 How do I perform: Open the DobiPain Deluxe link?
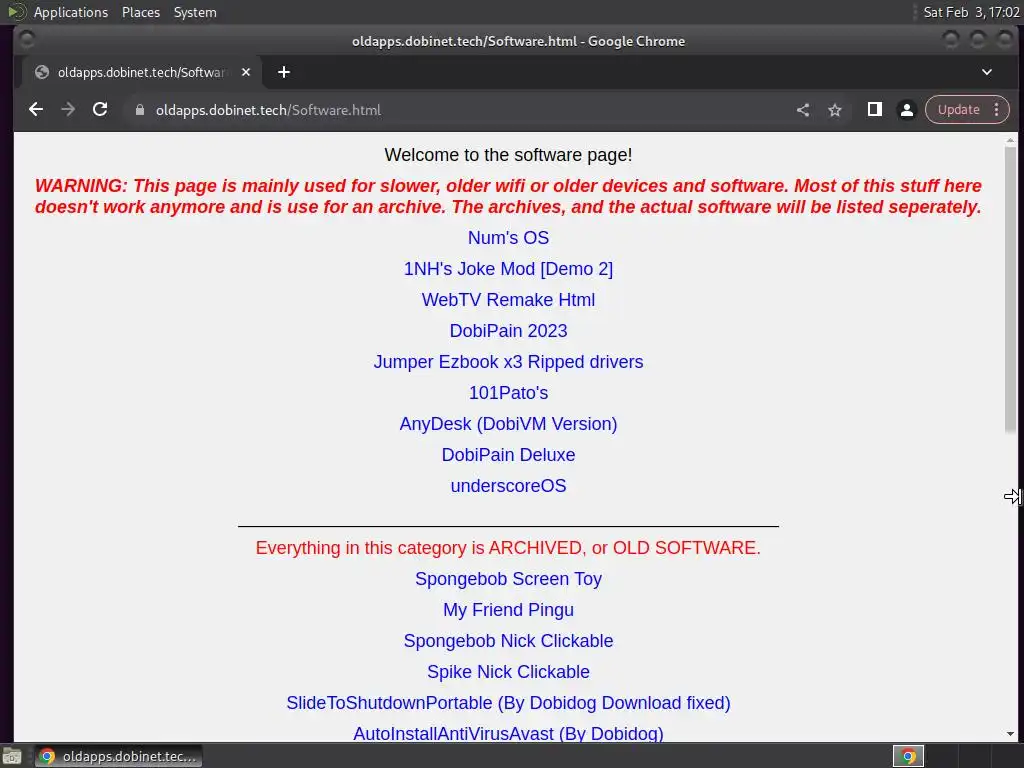click(x=508, y=455)
